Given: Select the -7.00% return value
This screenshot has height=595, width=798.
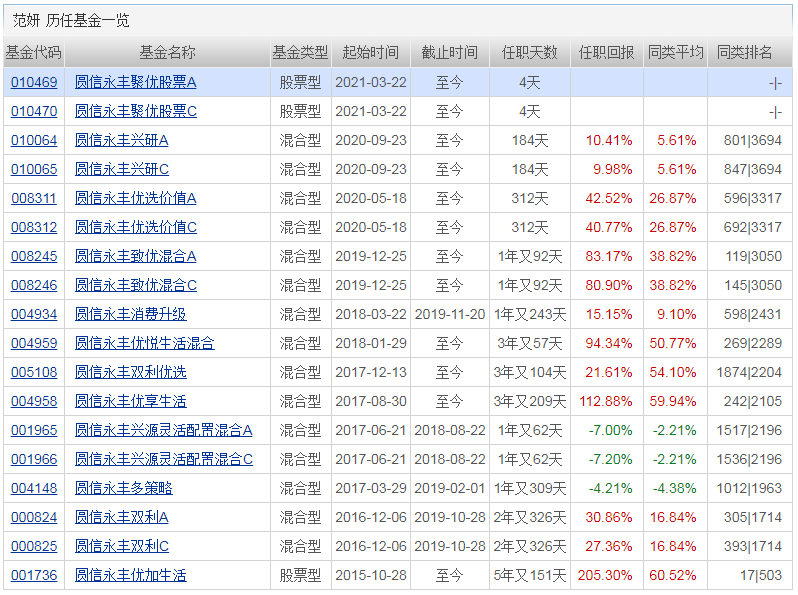Looking at the screenshot, I should [x=611, y=431].
